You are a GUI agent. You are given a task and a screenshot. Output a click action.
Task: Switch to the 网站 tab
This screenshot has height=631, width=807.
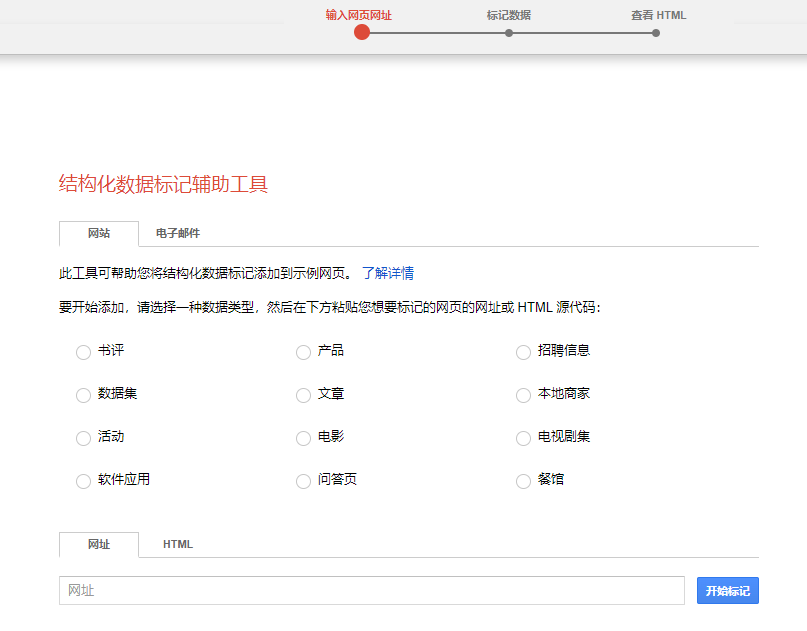99,234
